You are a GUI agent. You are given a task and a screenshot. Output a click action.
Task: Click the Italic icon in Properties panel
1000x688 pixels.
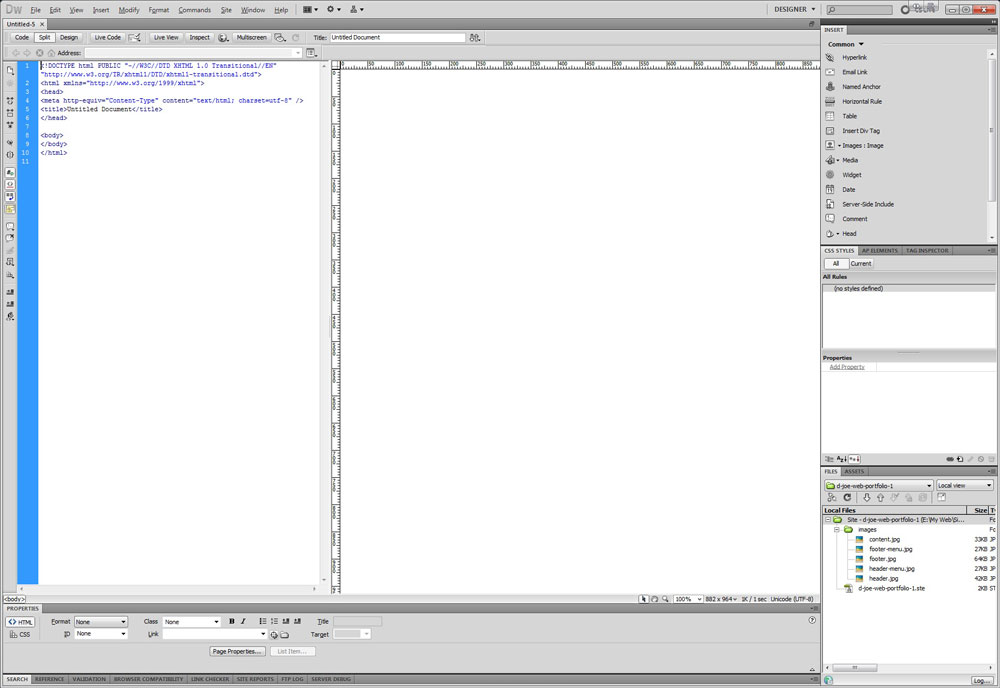click(x=243, y=622)
